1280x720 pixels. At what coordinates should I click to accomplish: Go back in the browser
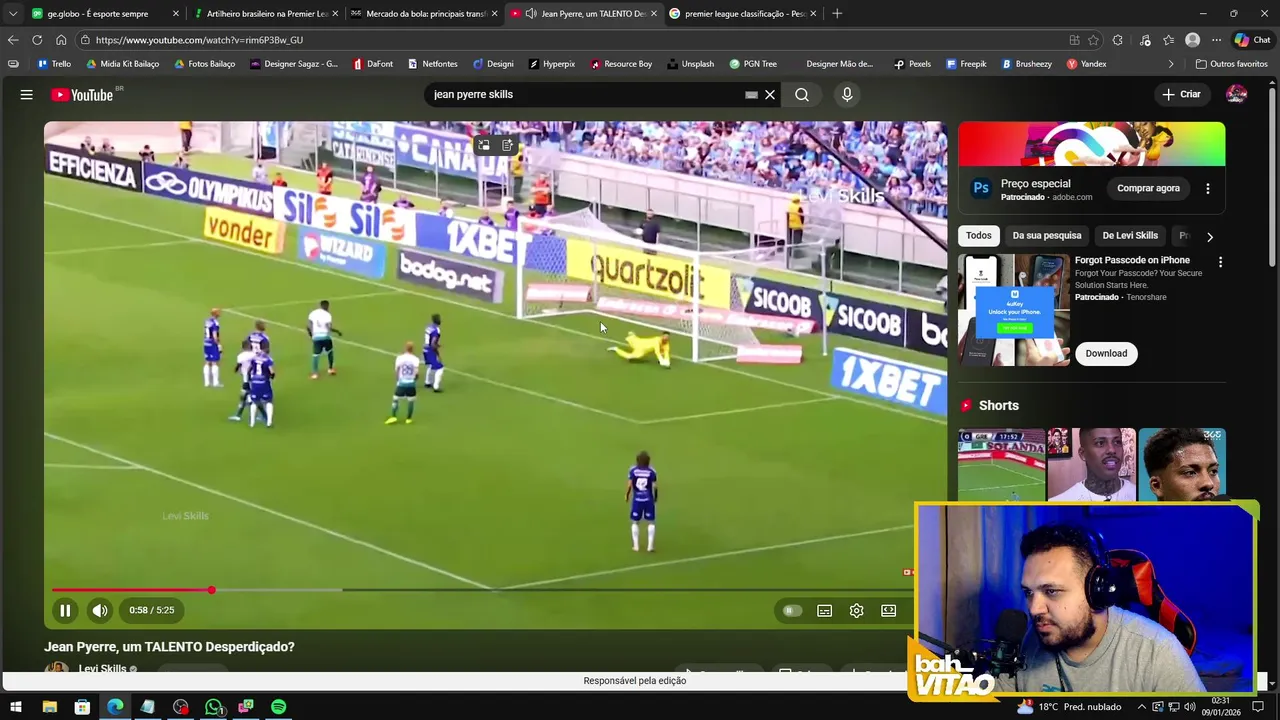tap(12, 40)
